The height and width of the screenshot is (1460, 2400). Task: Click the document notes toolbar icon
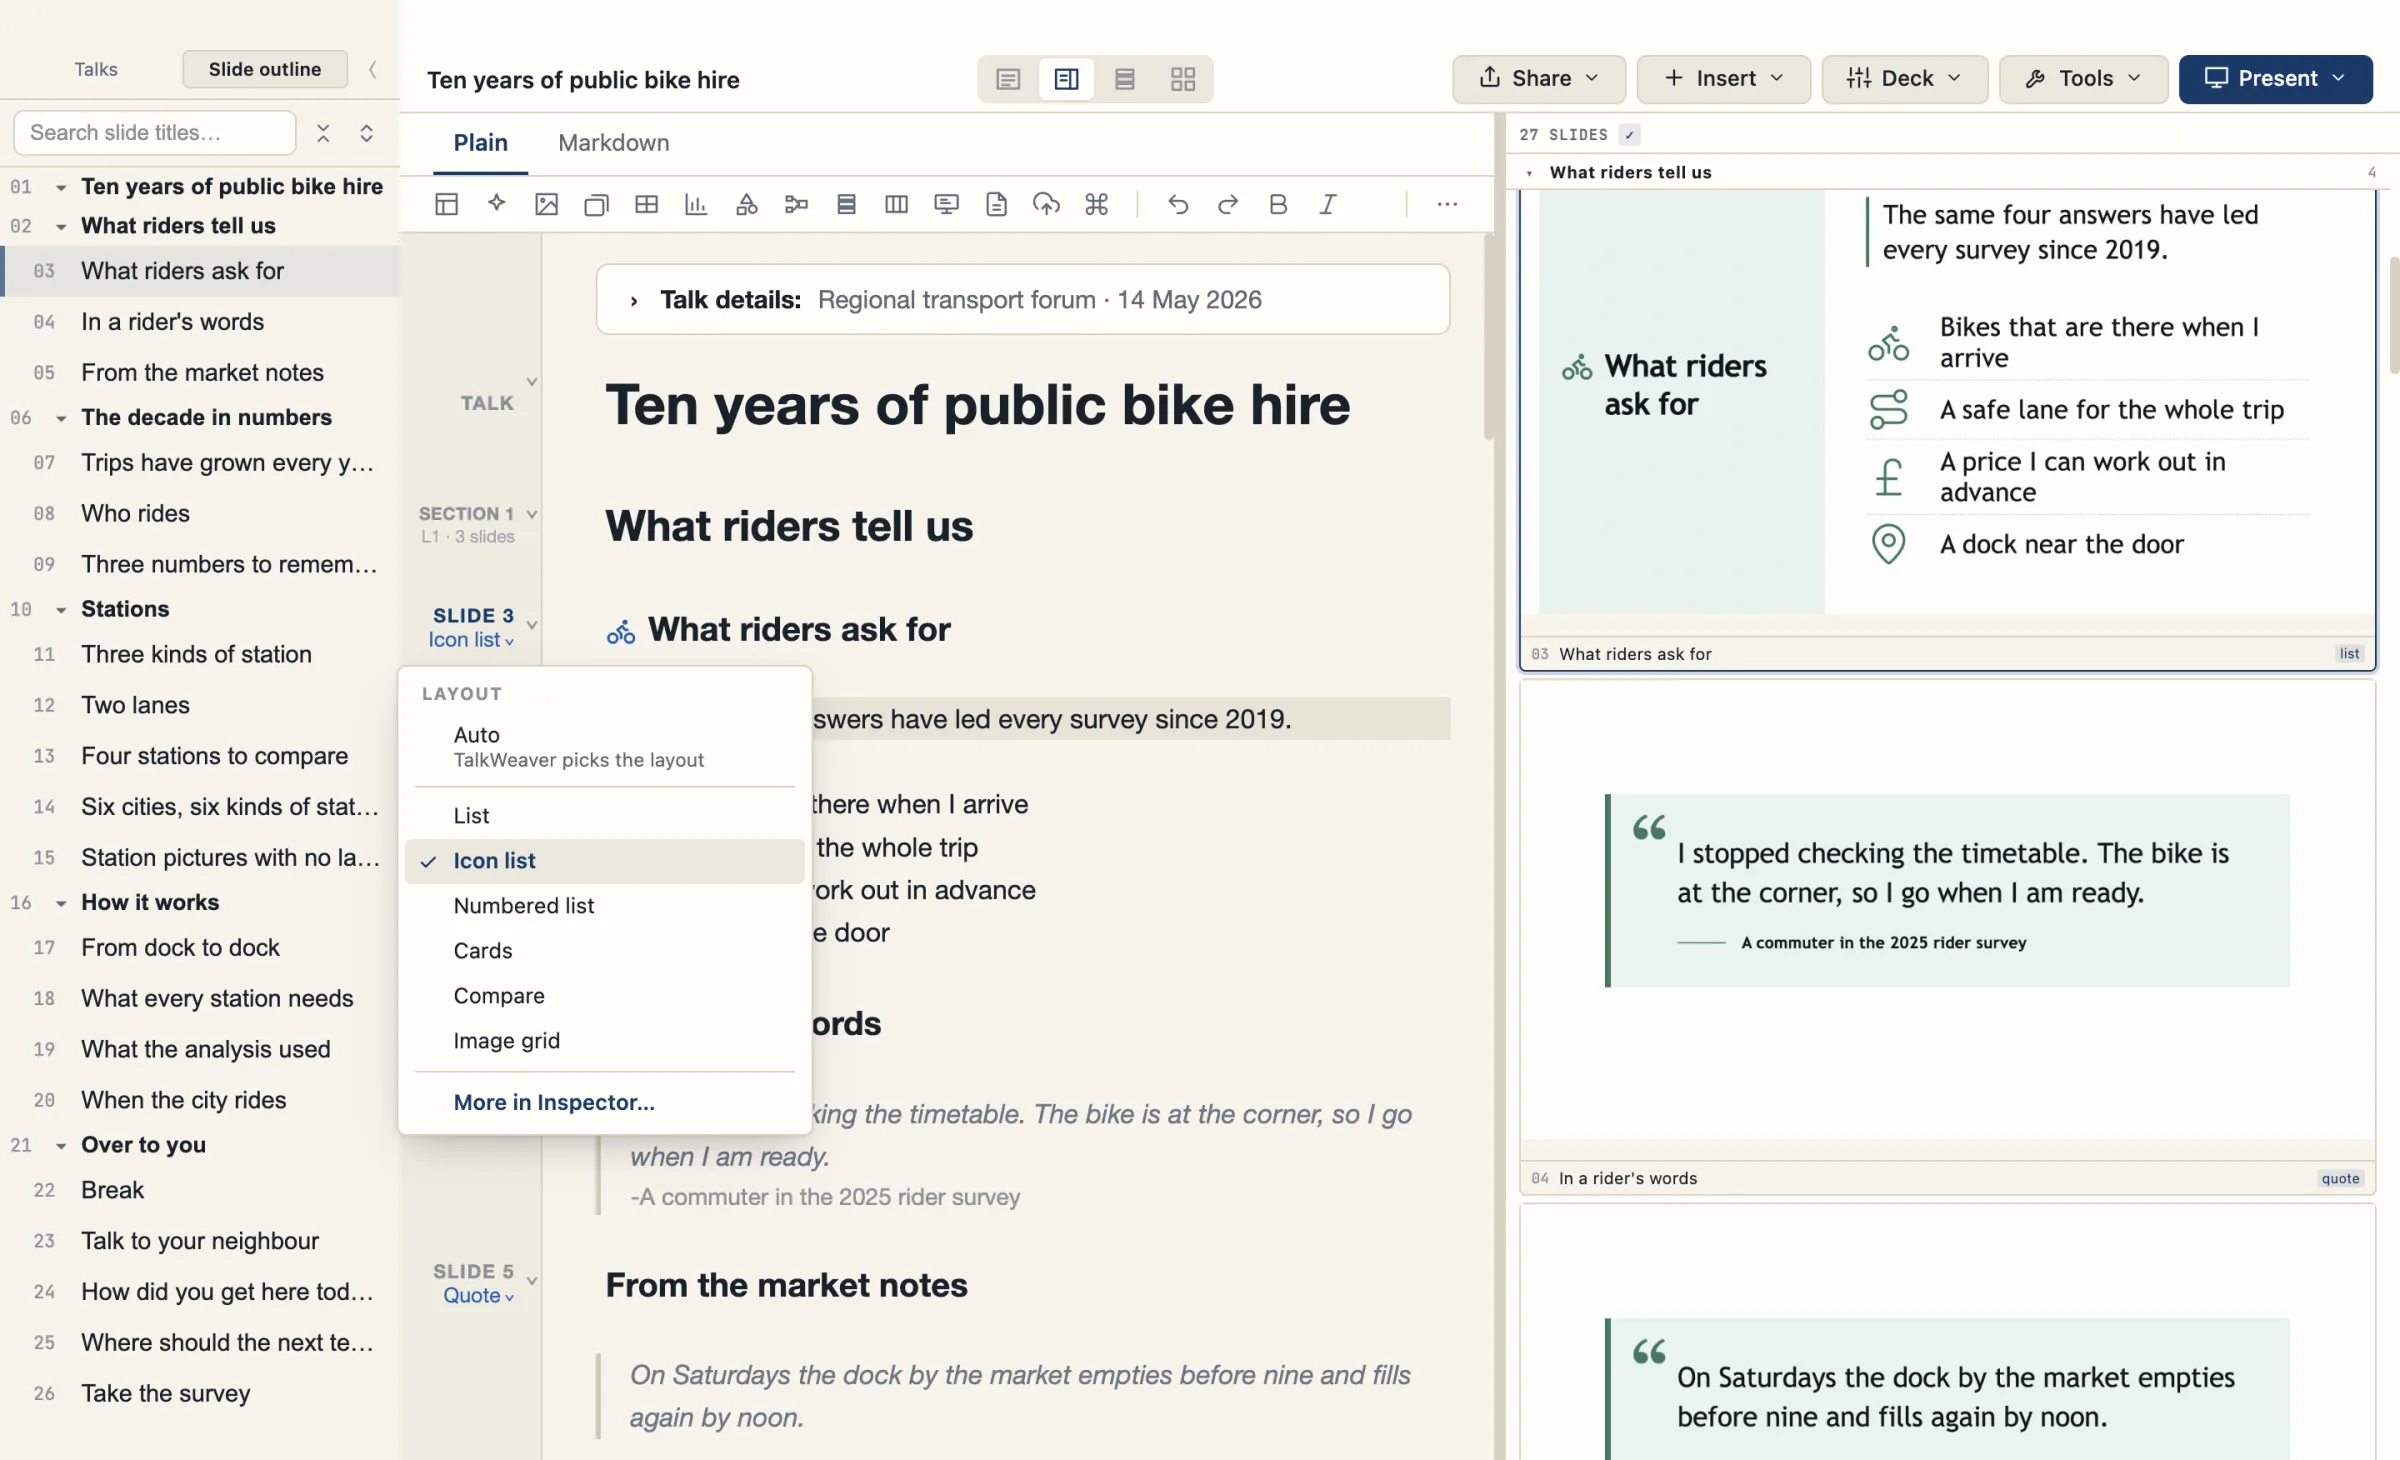coord(996,205)
